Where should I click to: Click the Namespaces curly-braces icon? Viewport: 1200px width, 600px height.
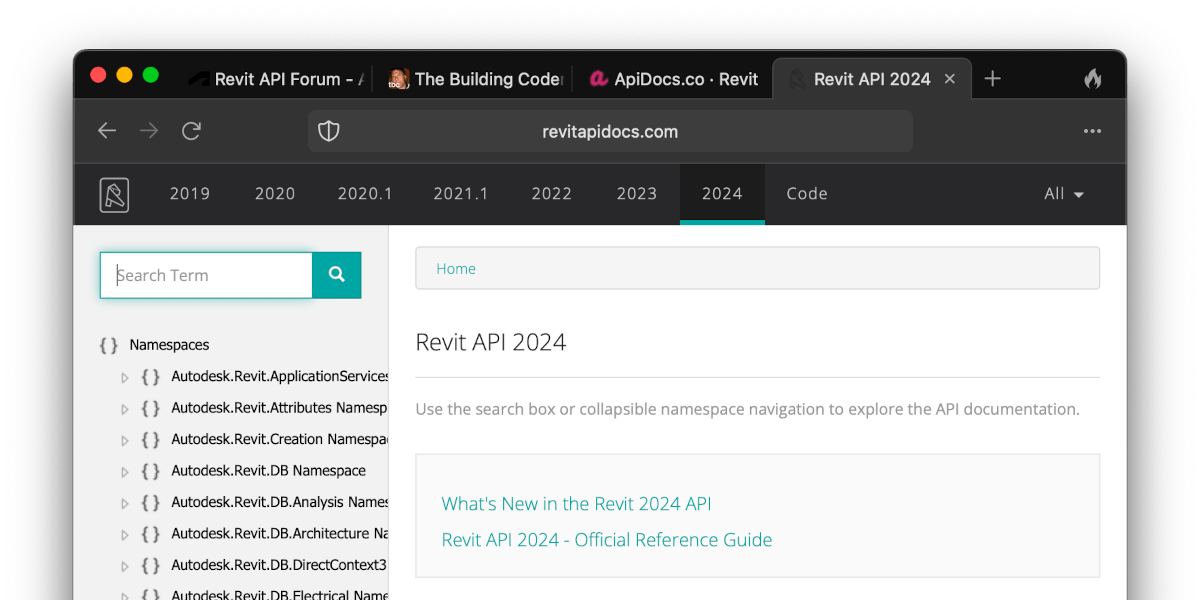coord(109,344)
